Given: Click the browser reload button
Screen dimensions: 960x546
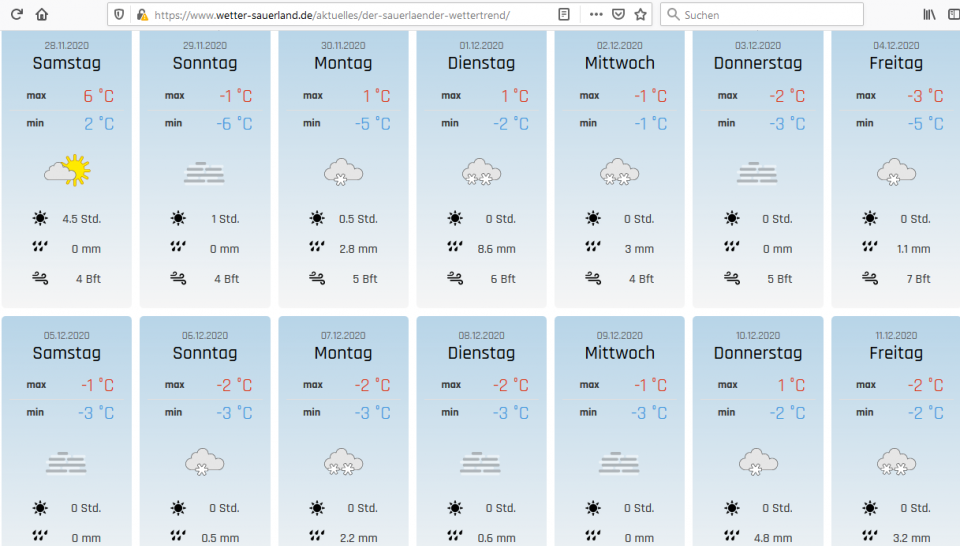Looking at the screenshot, I should (16, 15).
